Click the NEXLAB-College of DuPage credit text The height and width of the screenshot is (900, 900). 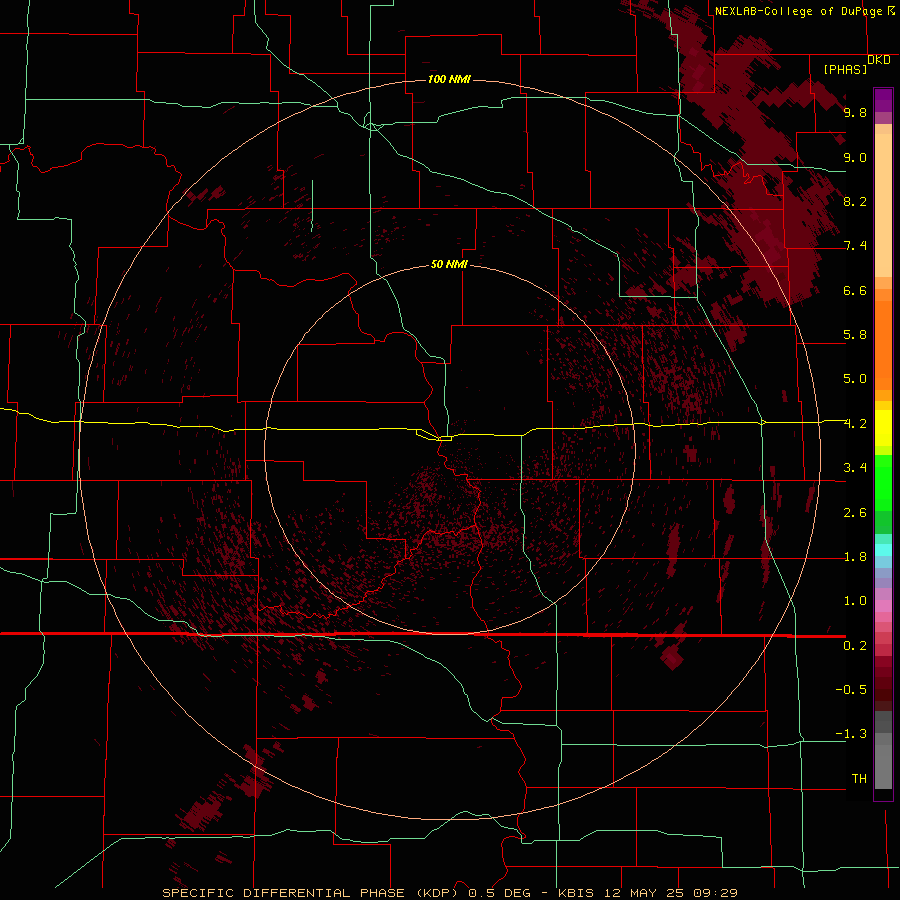click(x=798, y=11)
